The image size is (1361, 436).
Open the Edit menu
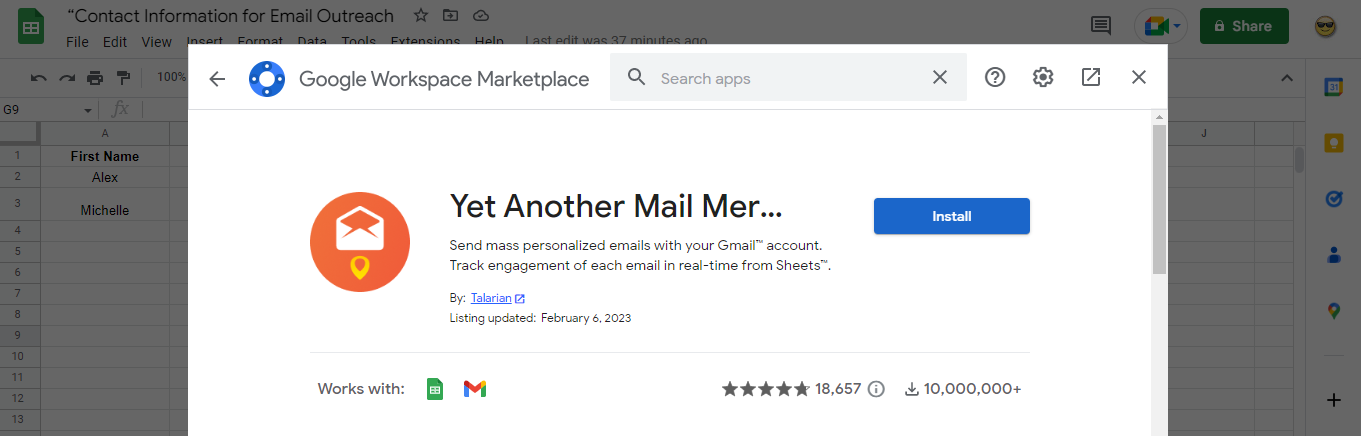(115, 42)
